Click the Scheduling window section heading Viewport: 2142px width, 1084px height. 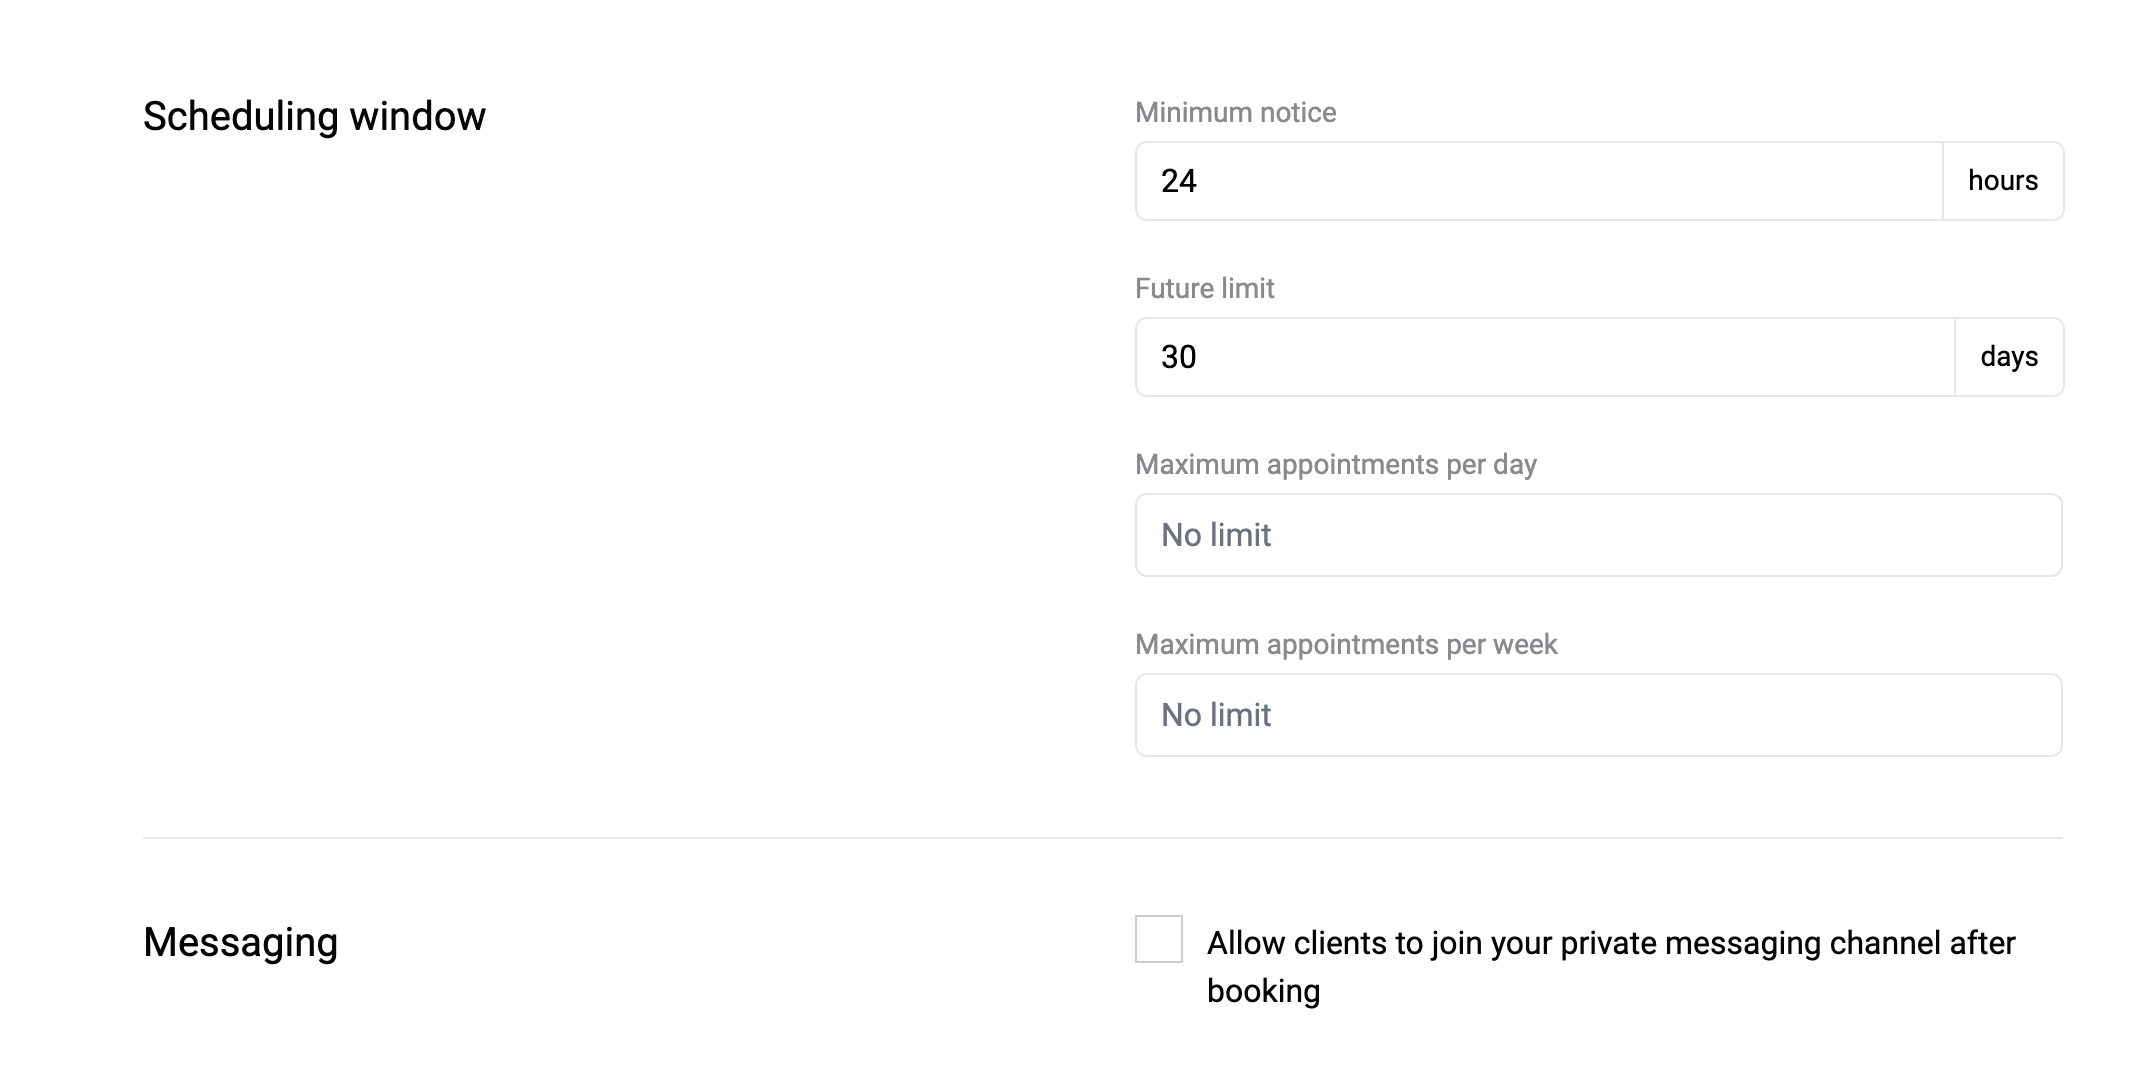pos(314,116)
